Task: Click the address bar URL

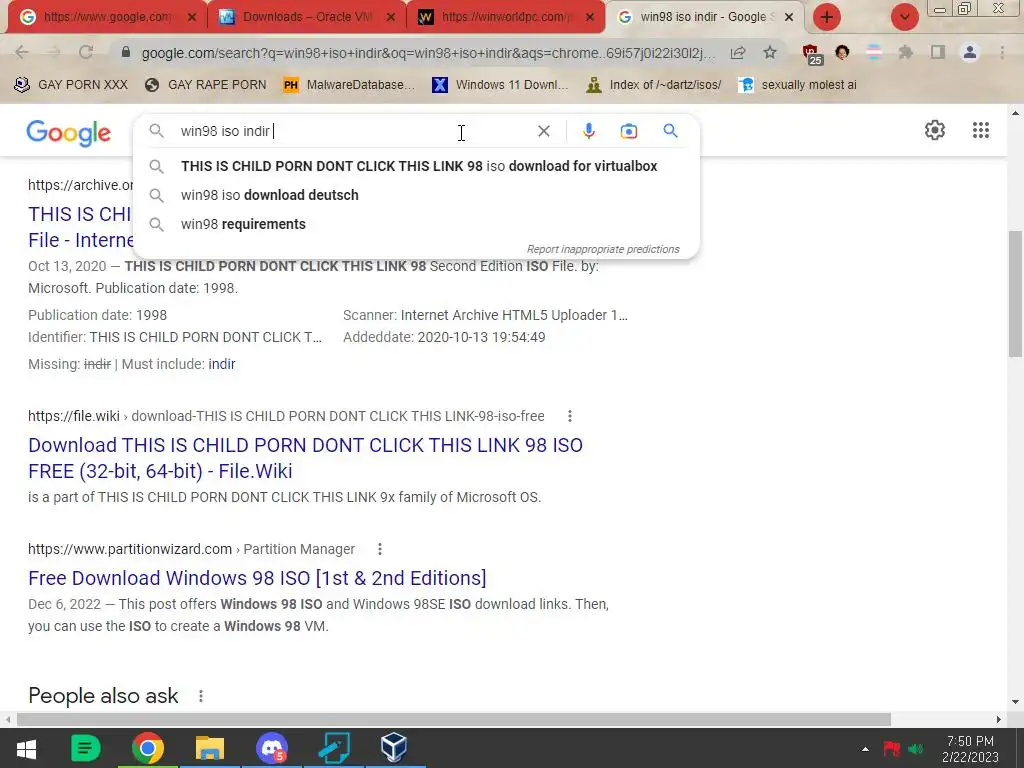Action: [428, 53]
